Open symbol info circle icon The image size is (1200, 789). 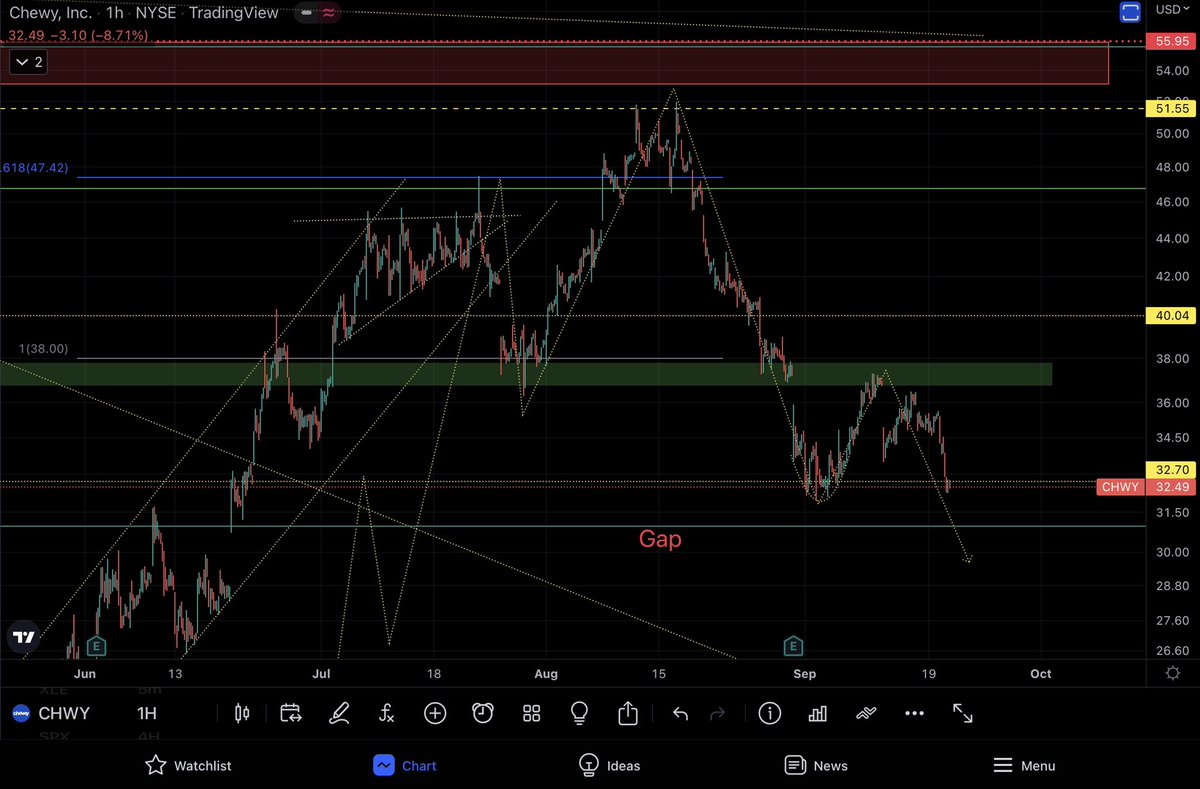coord(769,713)
